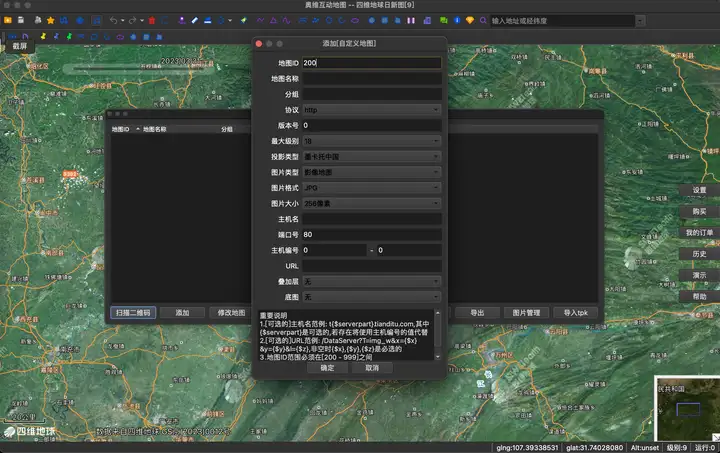Click the 主机名 input field
Screen dimensions: 720x453
pos(371,219)
